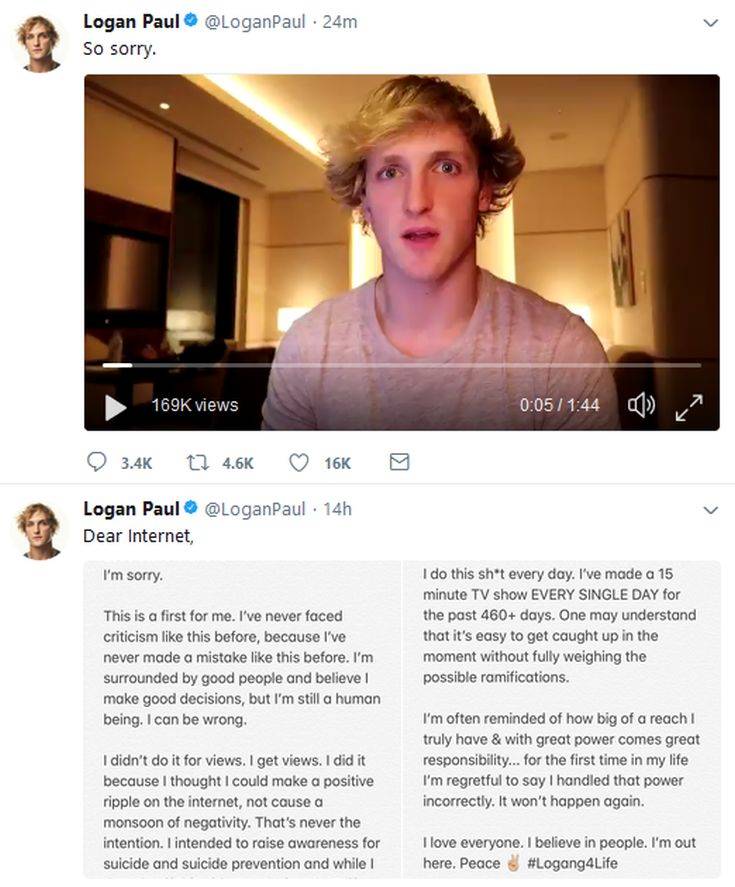The image size is (735, 887).
Task: Expand the video to fullscreen
Action: tap(689, 407)
